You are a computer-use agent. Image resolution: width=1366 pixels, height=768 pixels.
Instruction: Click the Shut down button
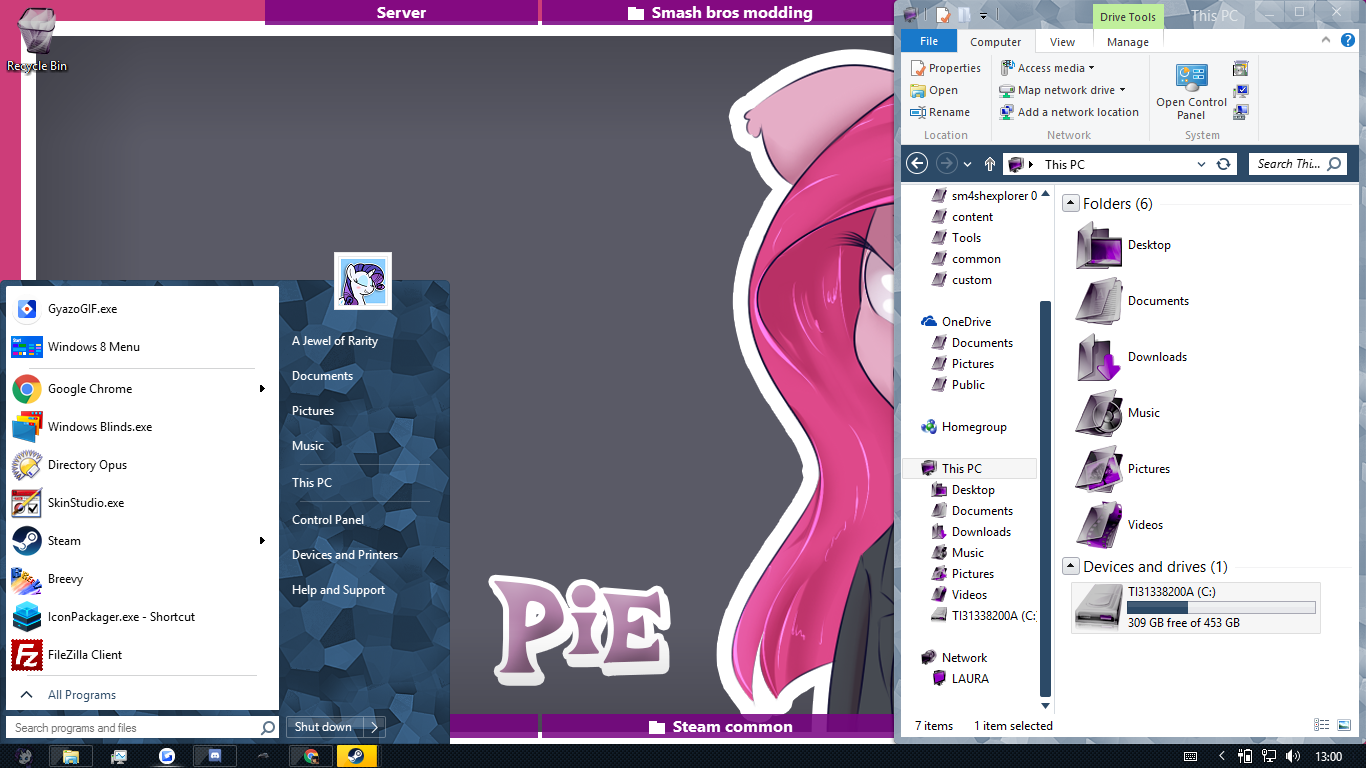324,727
